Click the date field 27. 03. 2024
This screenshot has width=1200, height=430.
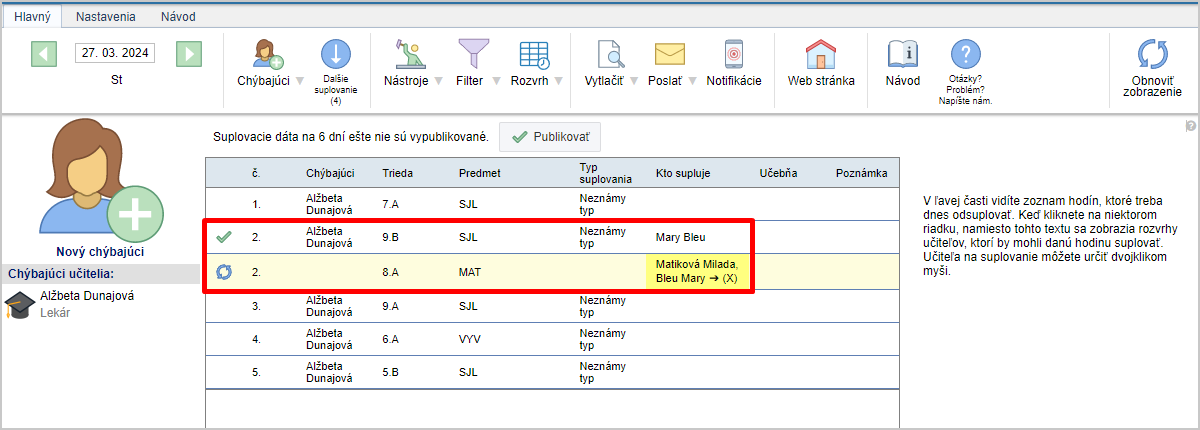(115, 53)
